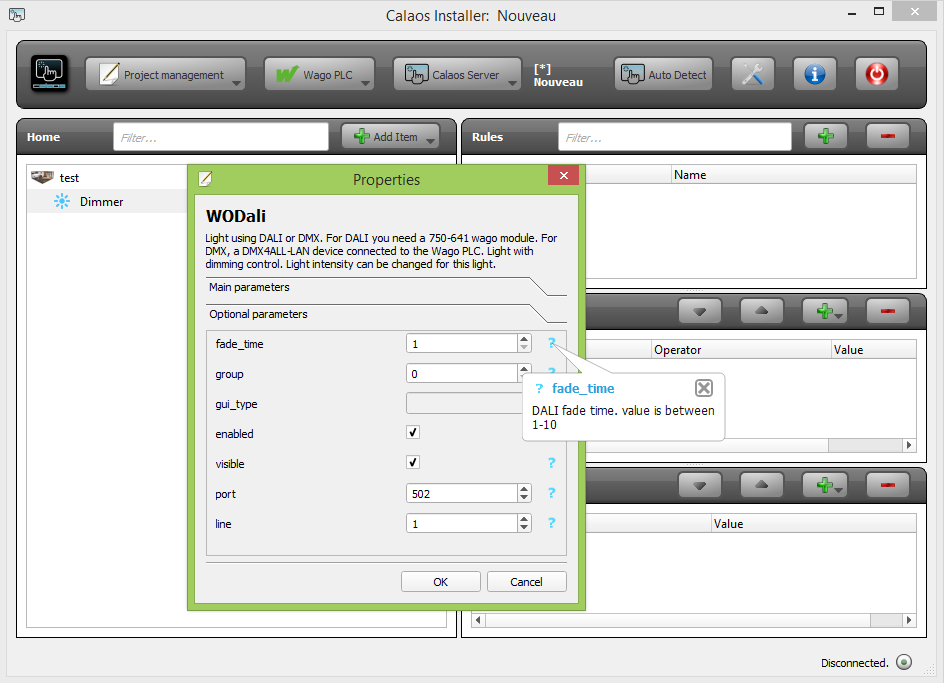Increase the line value with up arrow
Screen dimensions: 944x683
pos(524,519)
